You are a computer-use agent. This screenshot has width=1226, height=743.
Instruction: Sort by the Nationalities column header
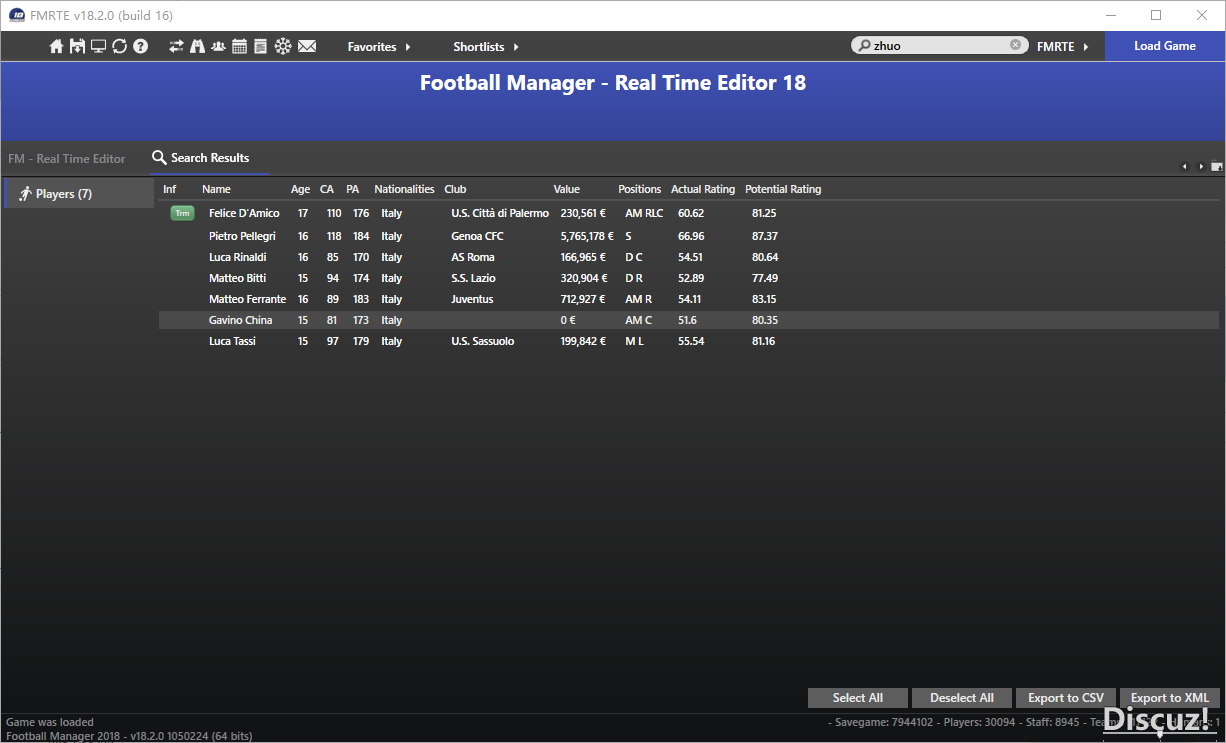pyautogui.click(x=405, y=189)
